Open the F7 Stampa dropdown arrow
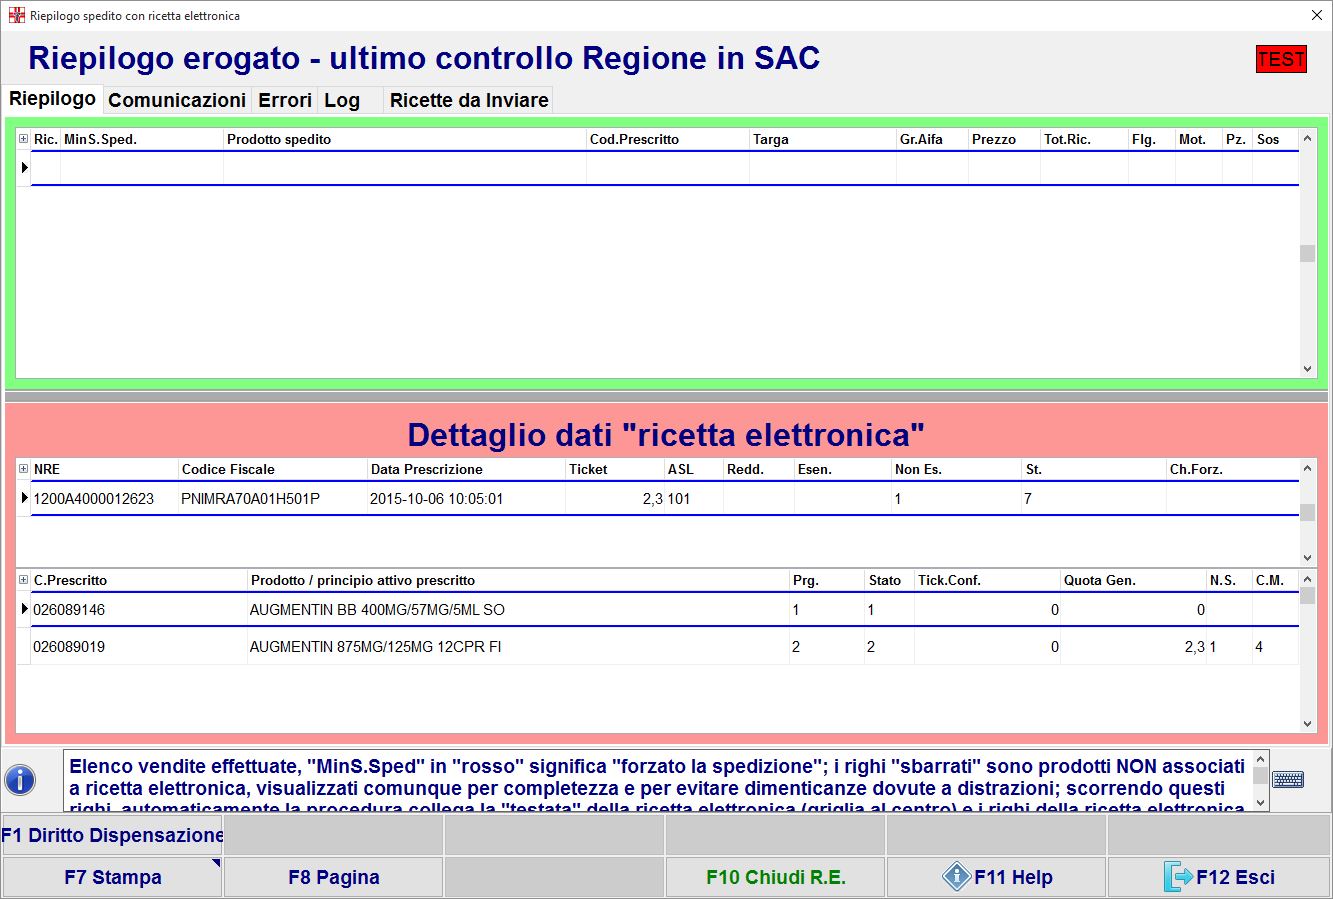Image resolution: width=1333 pixels, height=899 pixels. pos(214,863)
